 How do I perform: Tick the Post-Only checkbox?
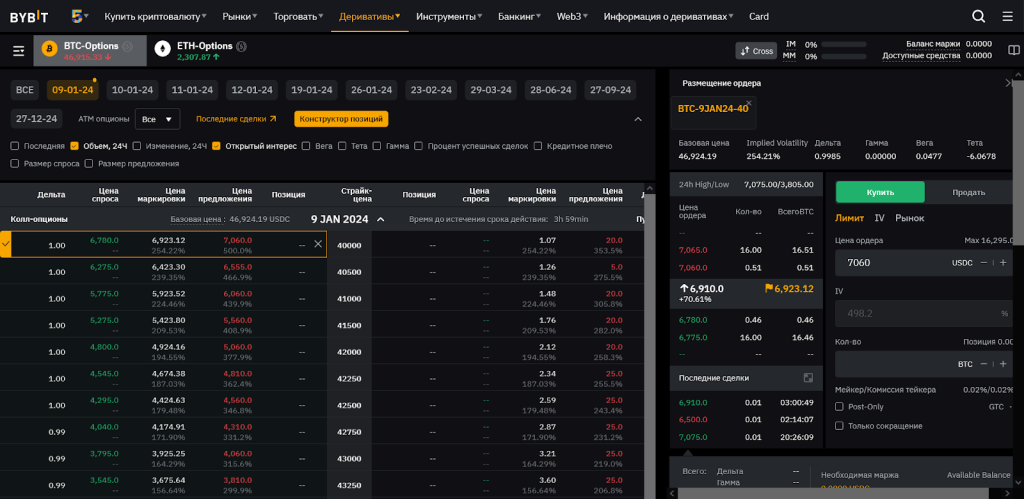point(839,407)
